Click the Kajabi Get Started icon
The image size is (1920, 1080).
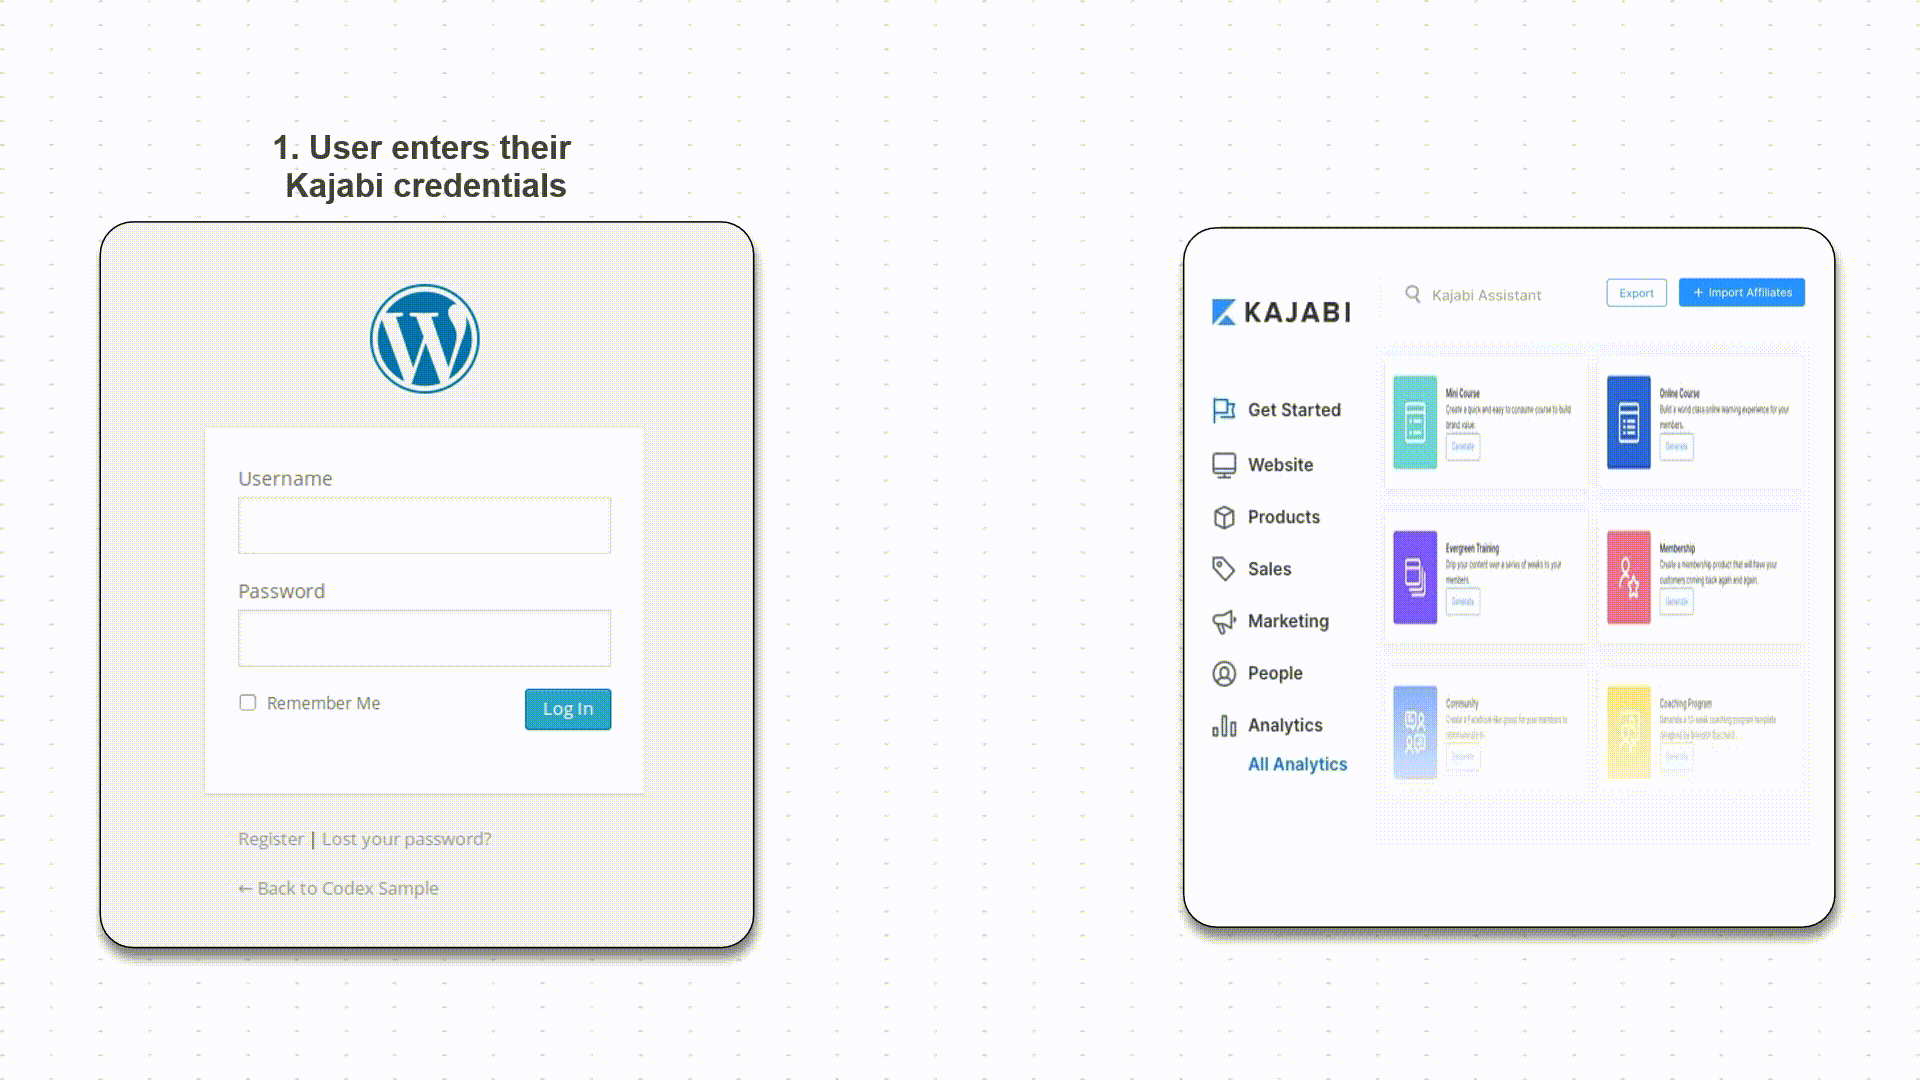(1222, 409)
